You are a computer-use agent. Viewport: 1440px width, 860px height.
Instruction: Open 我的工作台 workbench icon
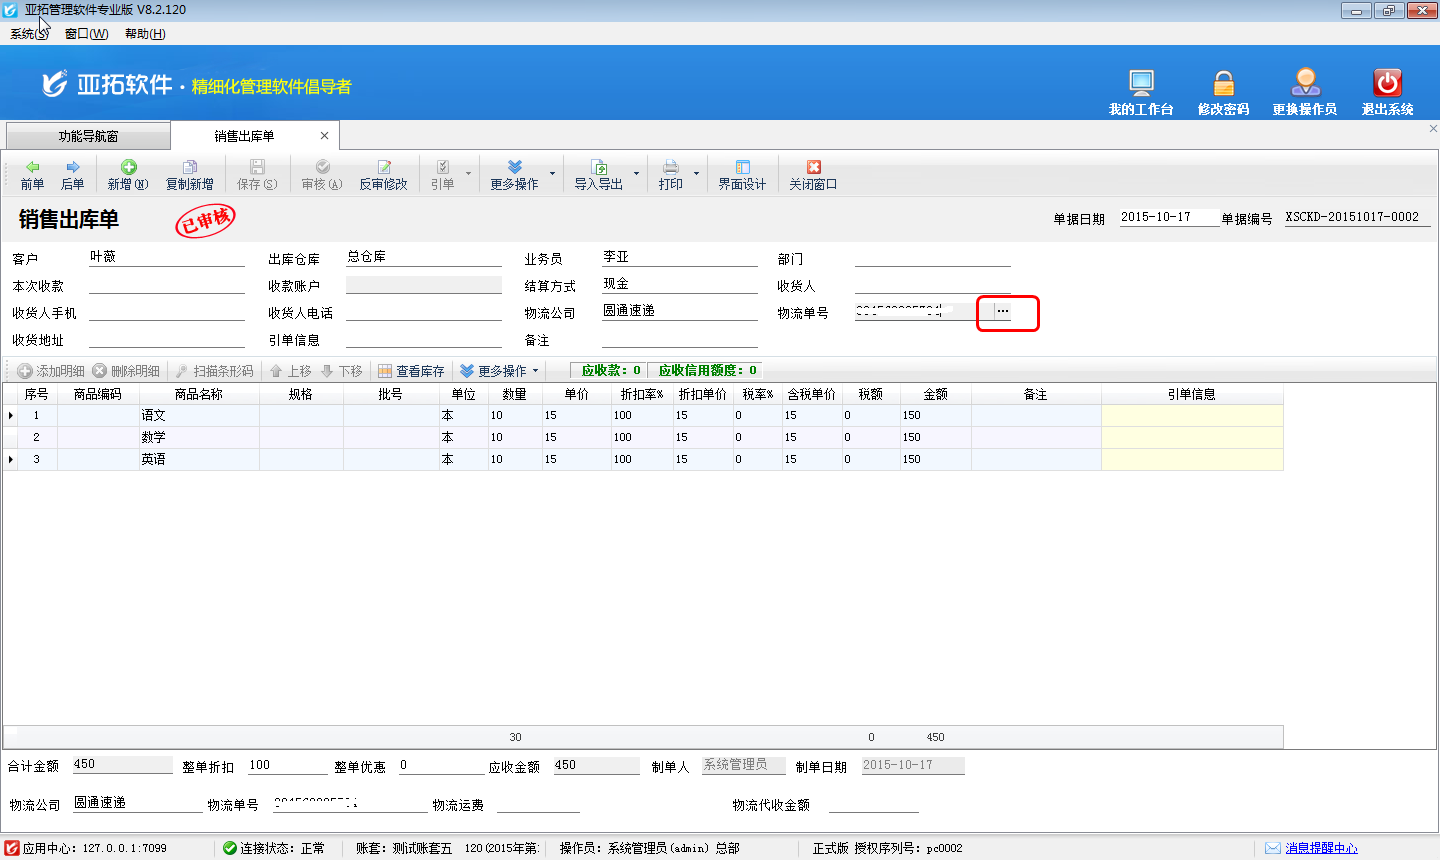coord(1141,83)
